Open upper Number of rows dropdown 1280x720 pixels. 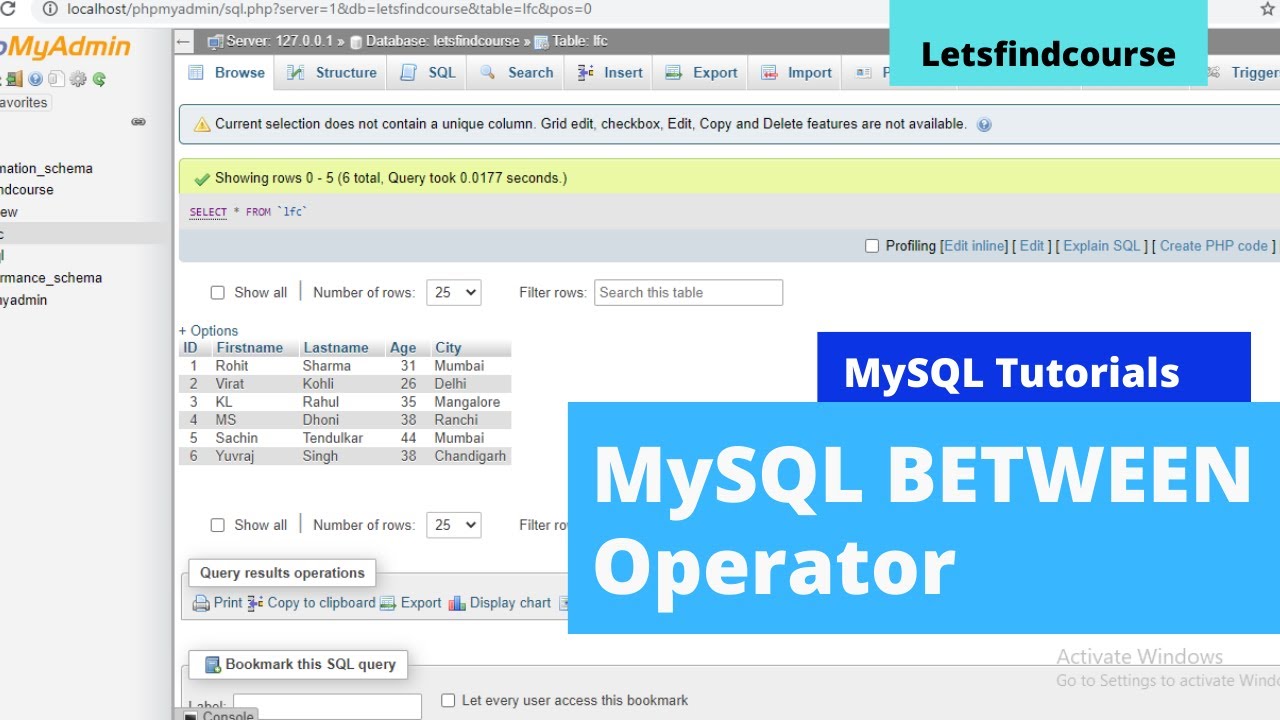(454, 292)
